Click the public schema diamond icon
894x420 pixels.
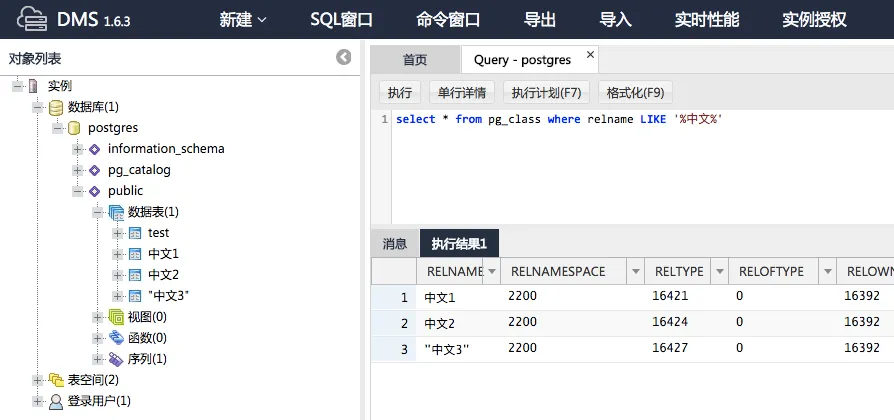(95, 191)
